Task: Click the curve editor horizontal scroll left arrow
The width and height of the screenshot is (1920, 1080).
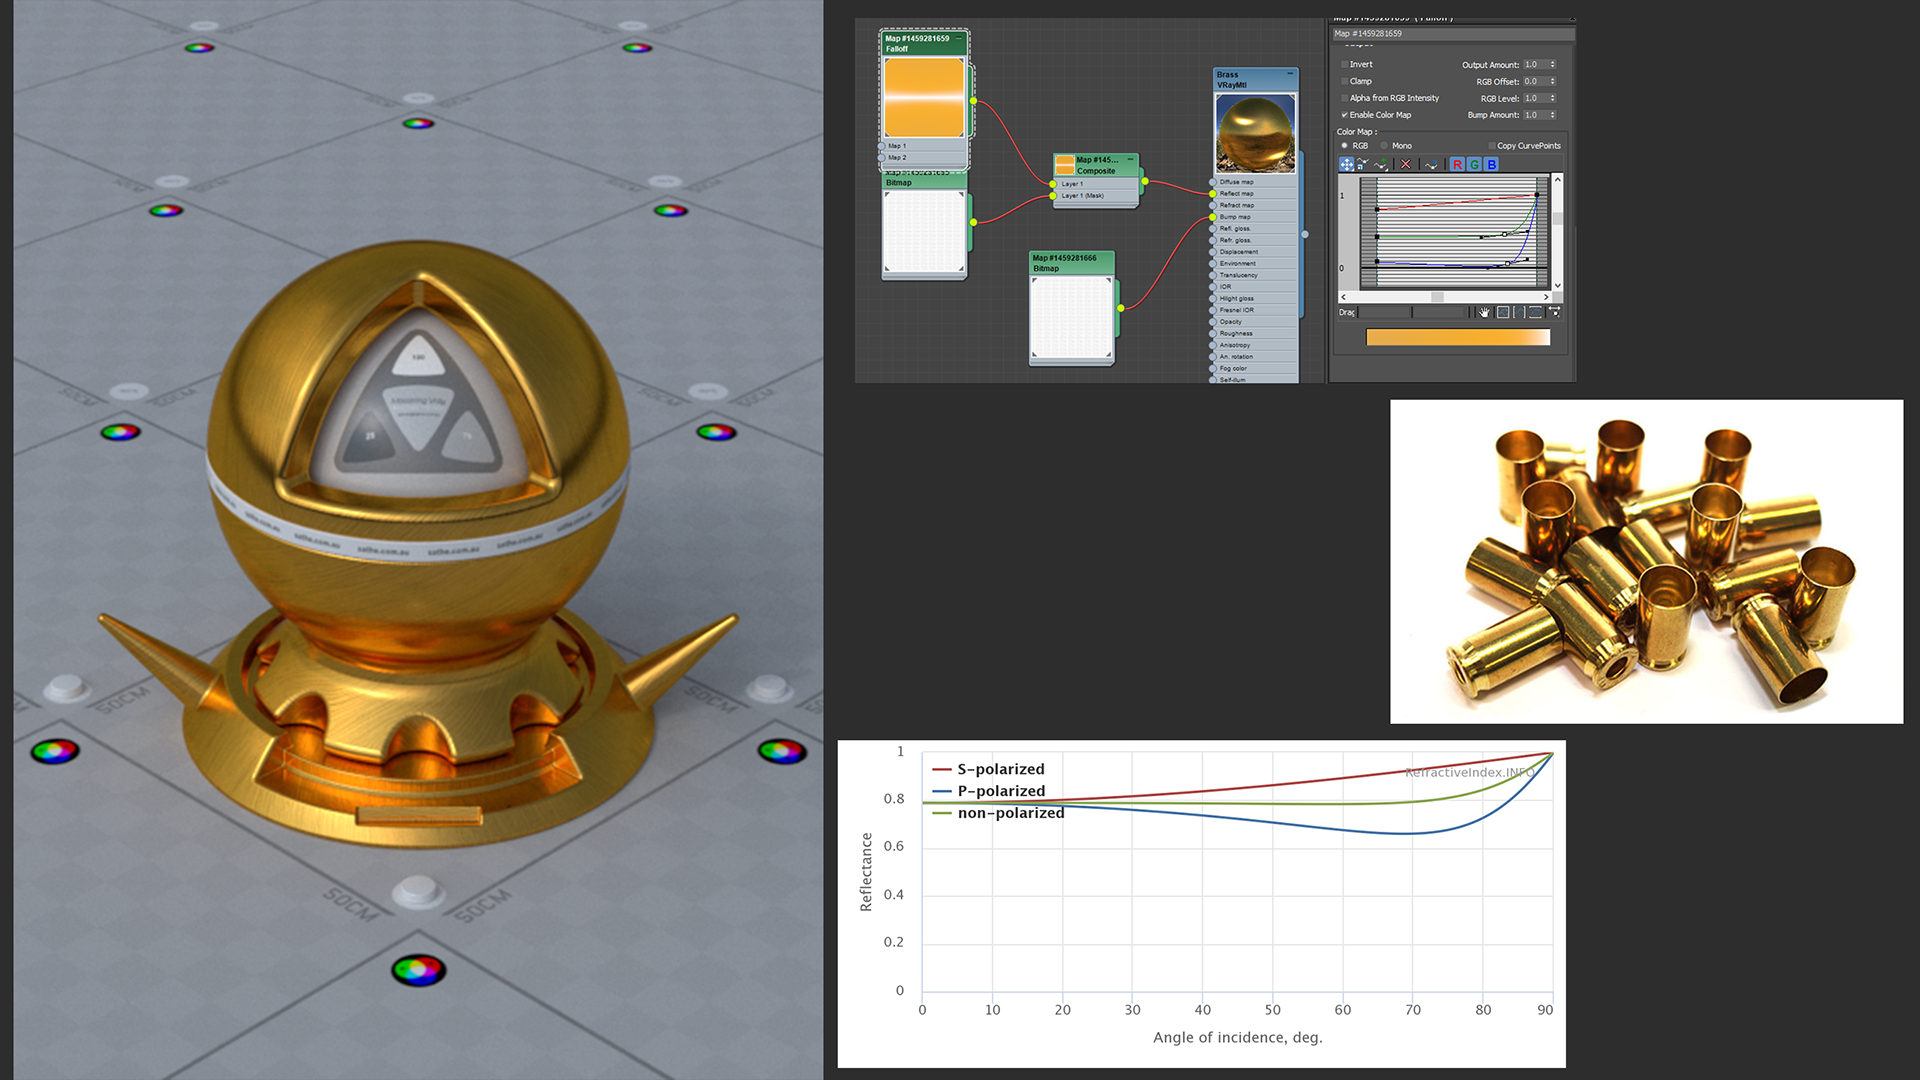Action: point(1343,297)
